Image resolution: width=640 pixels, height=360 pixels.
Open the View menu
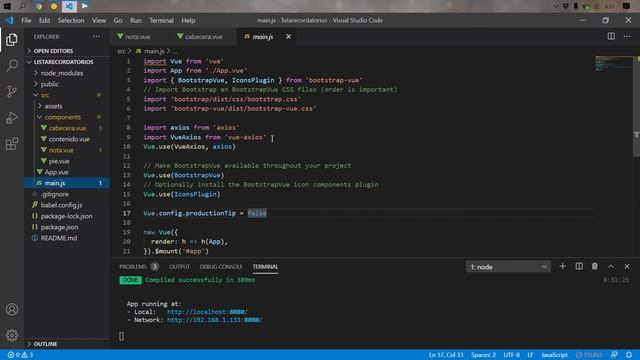click(x=99, y=20)
